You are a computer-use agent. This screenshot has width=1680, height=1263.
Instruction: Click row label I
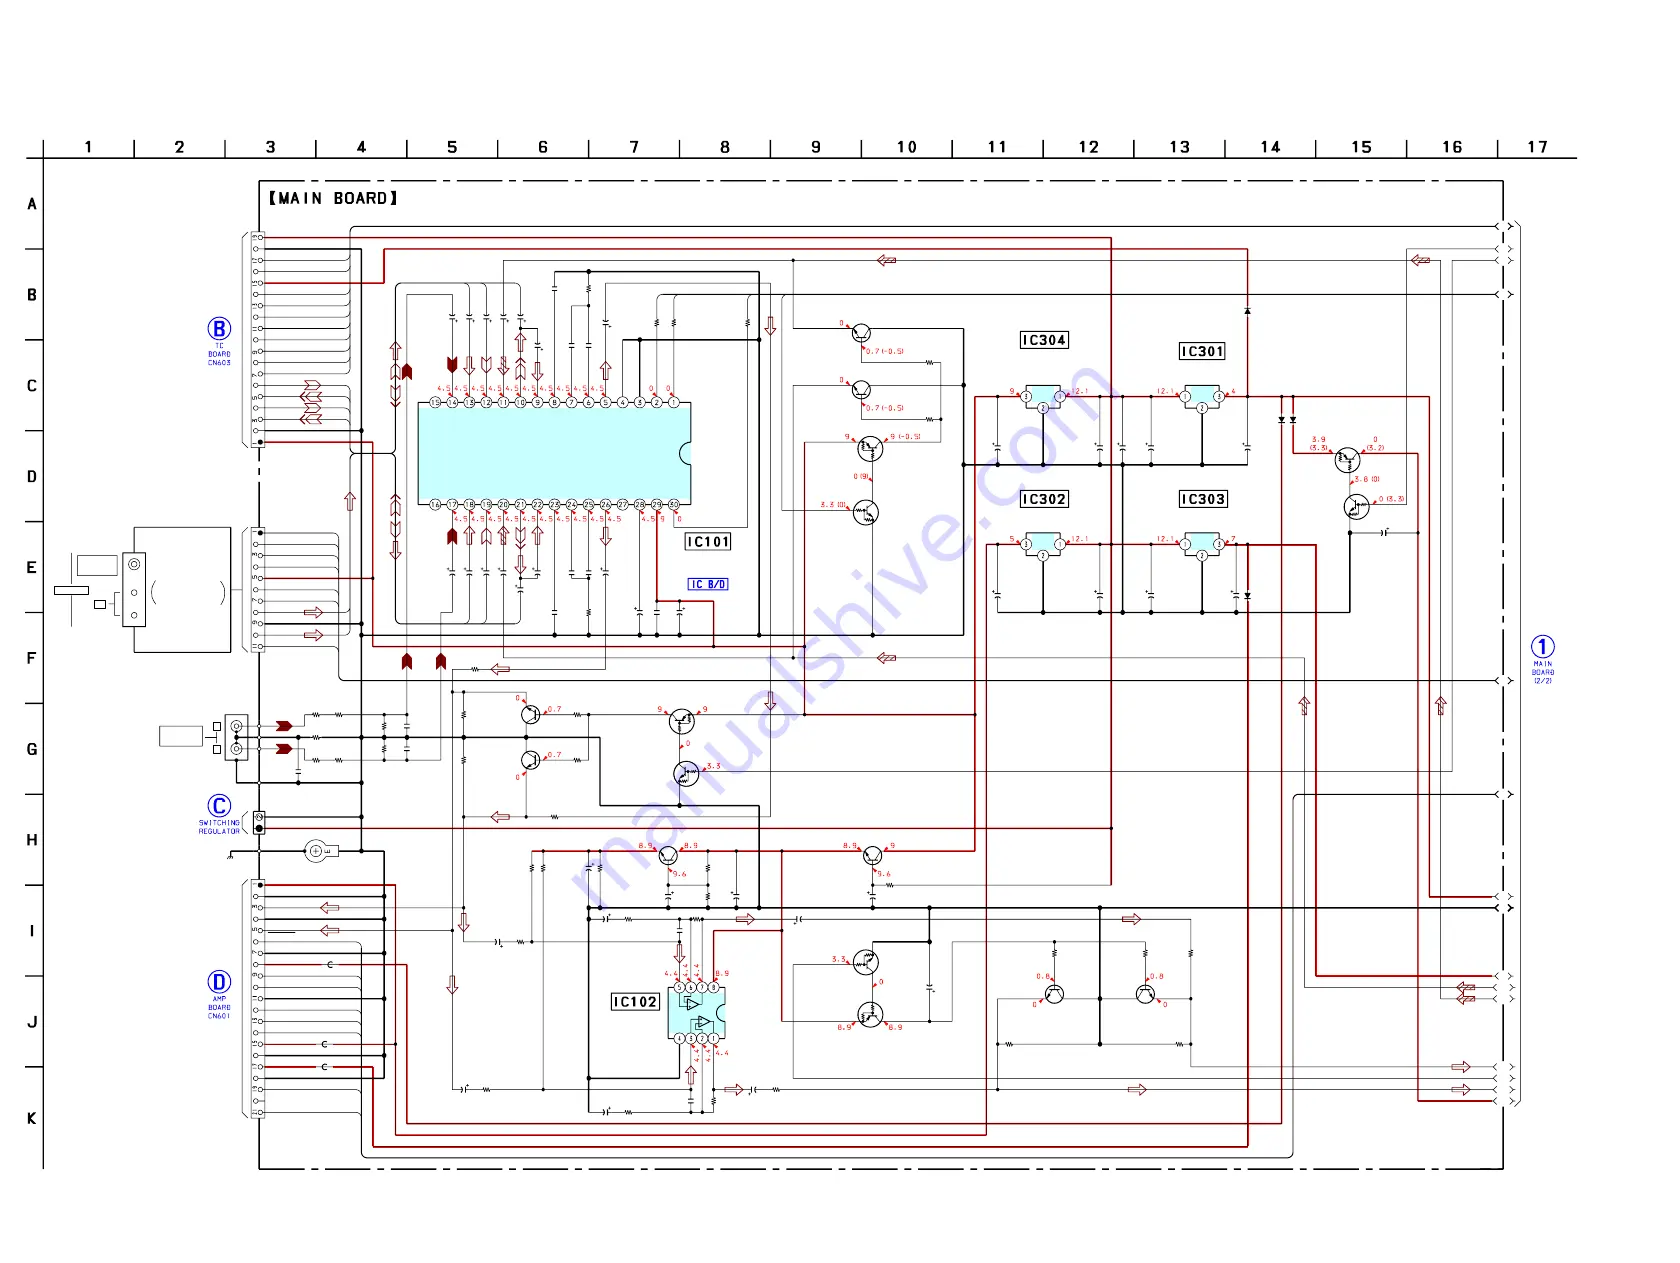(x=32, y=932)
